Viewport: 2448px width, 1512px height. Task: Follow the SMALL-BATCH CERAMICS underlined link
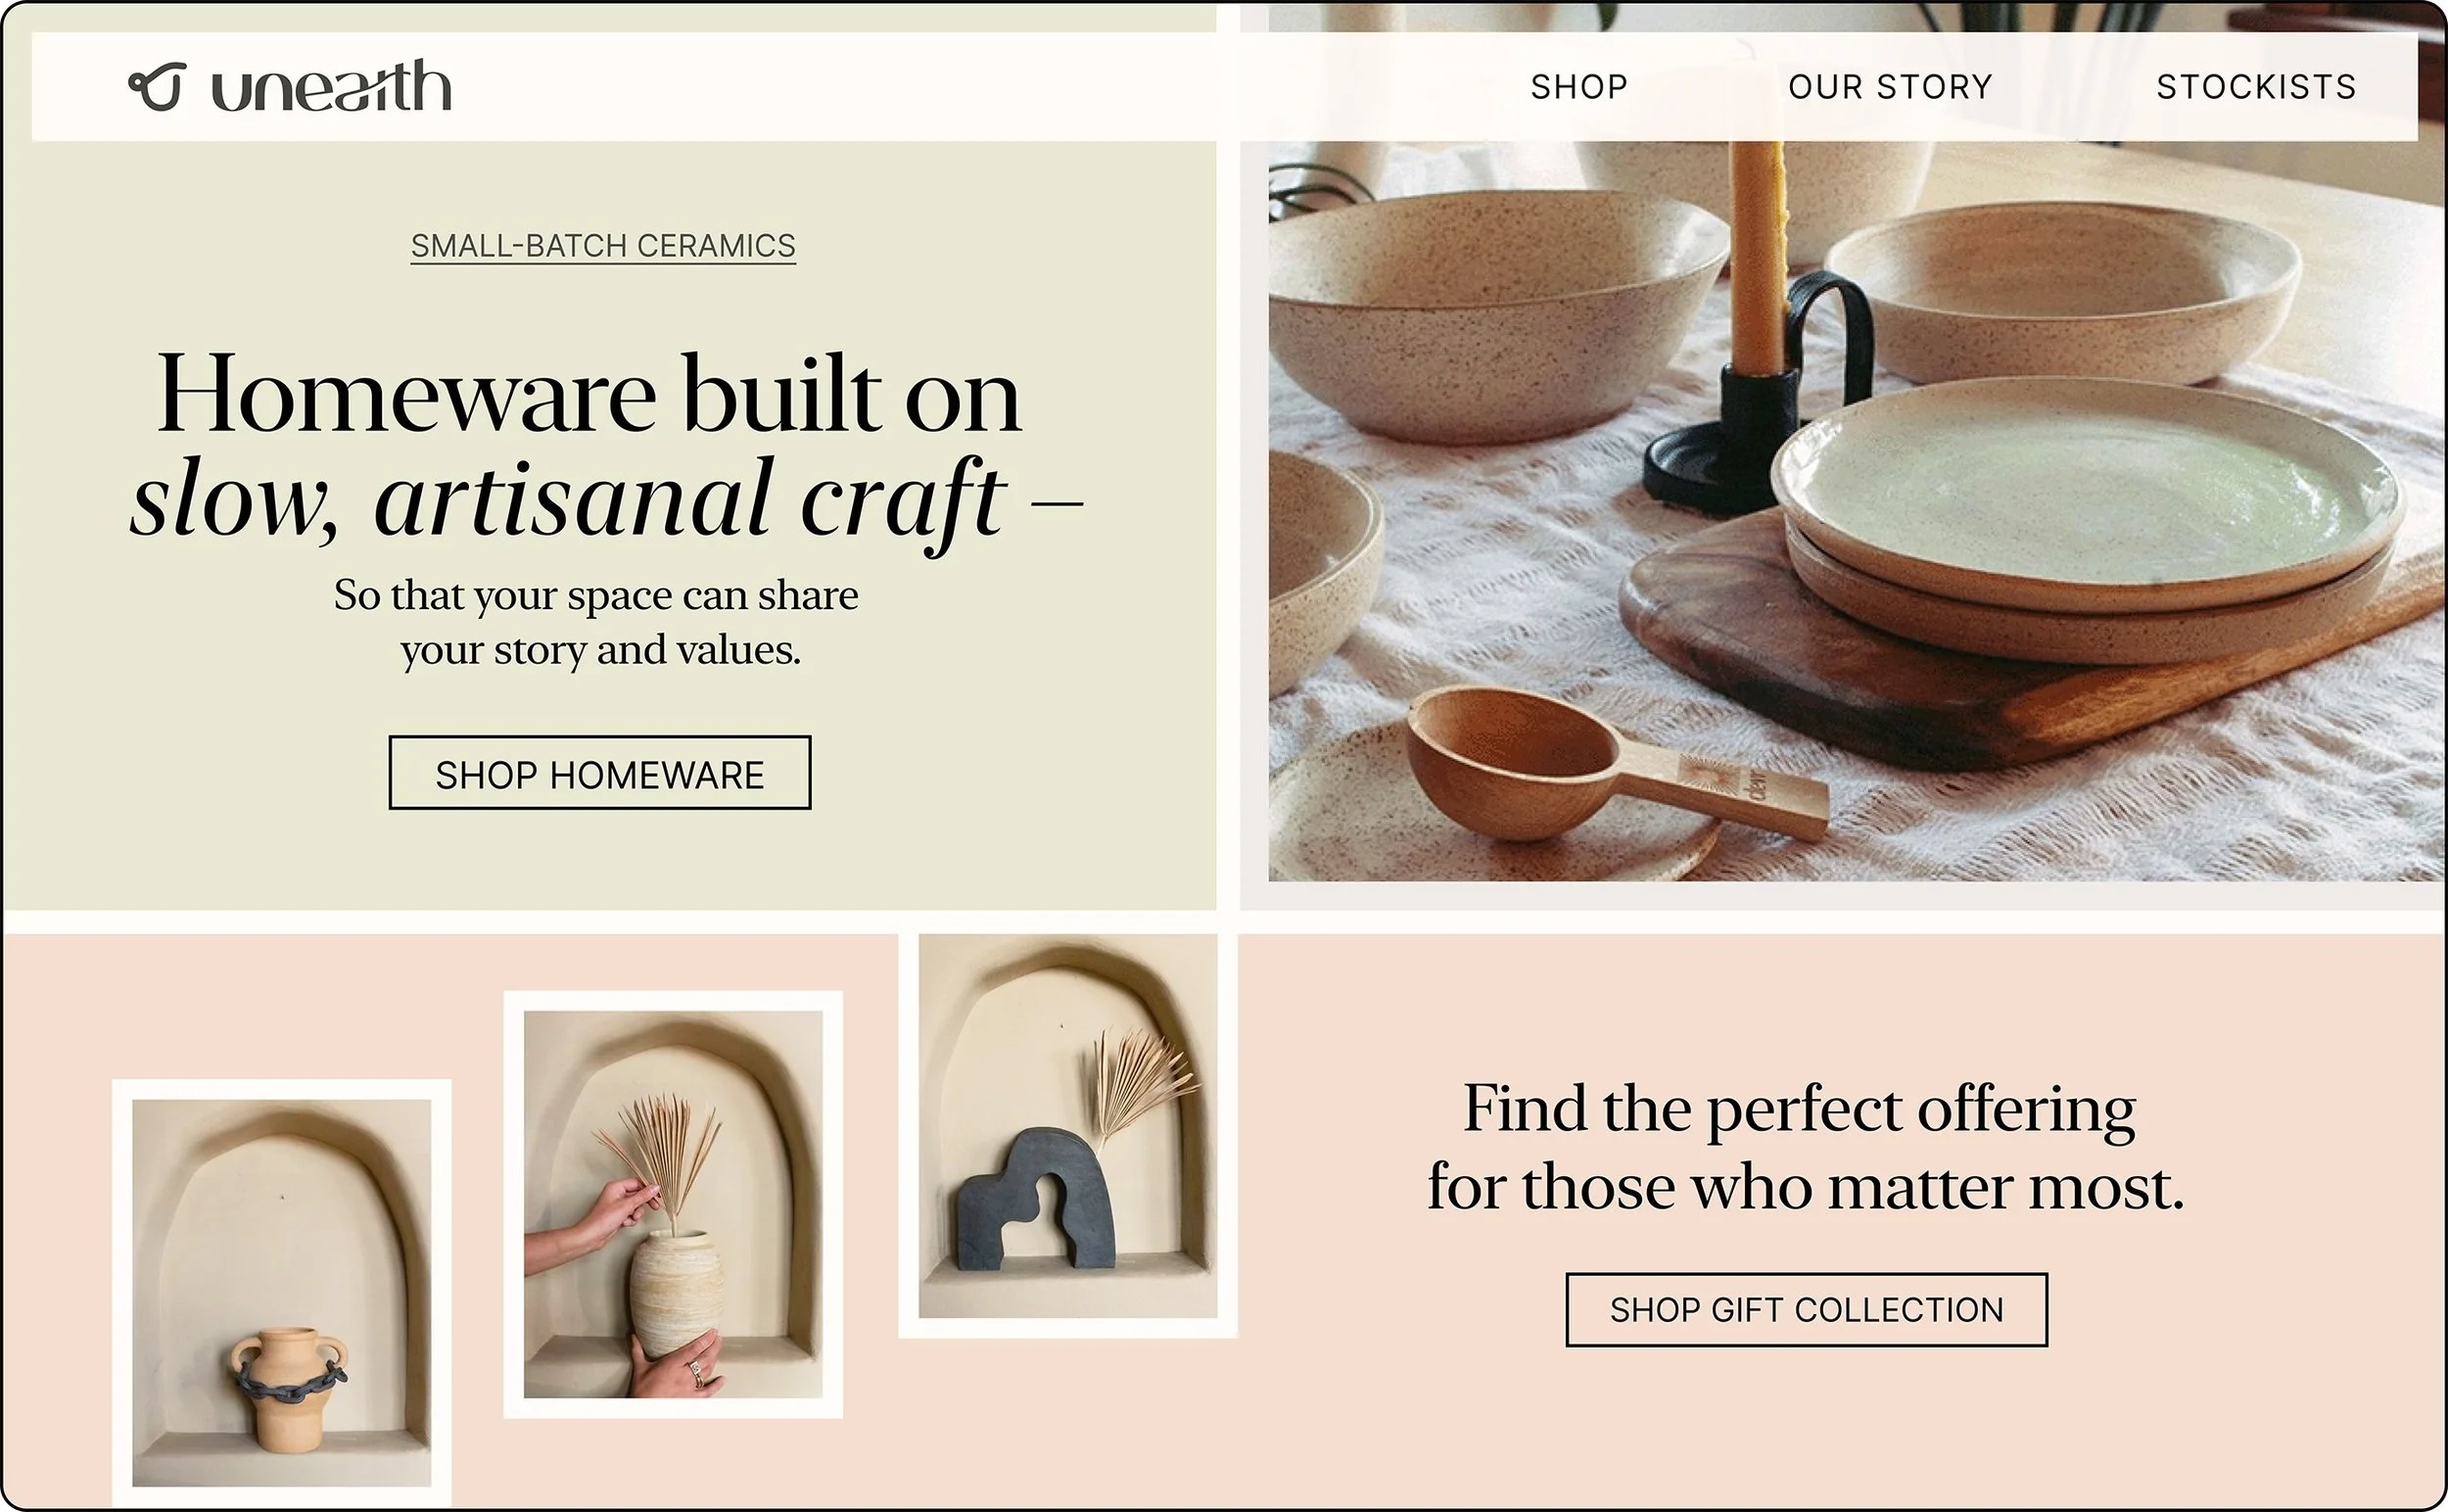tap(603, 246)
